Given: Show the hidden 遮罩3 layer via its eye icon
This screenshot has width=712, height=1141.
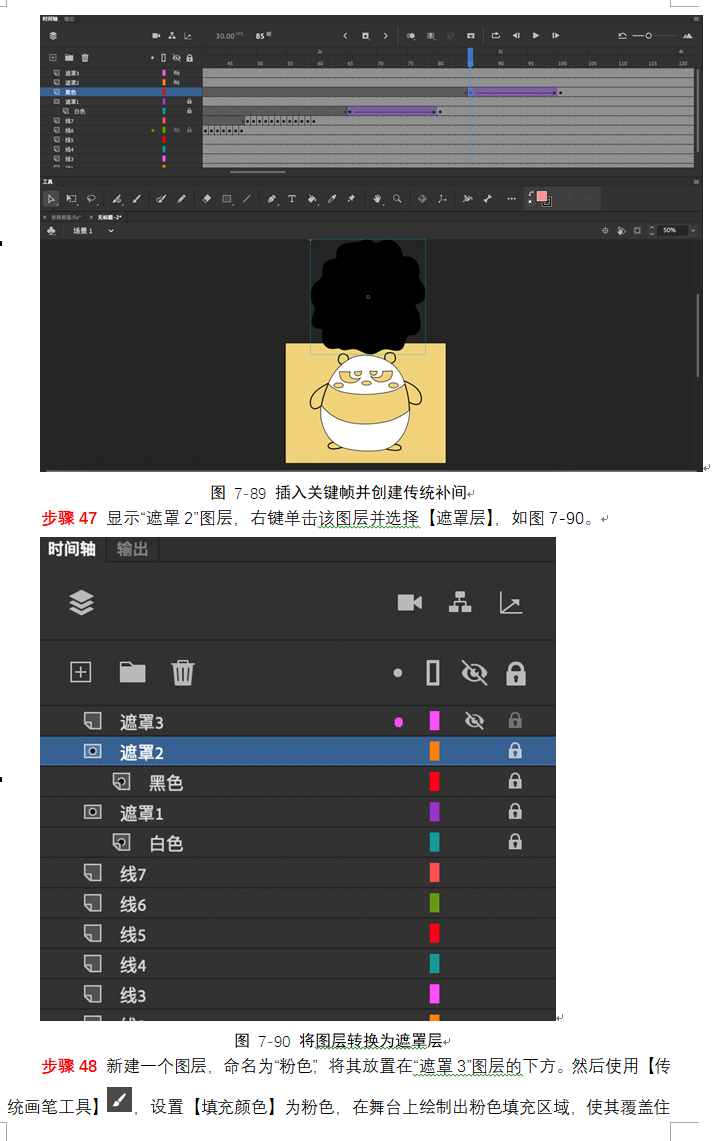Looking at the screenshot, I should 475,721.
